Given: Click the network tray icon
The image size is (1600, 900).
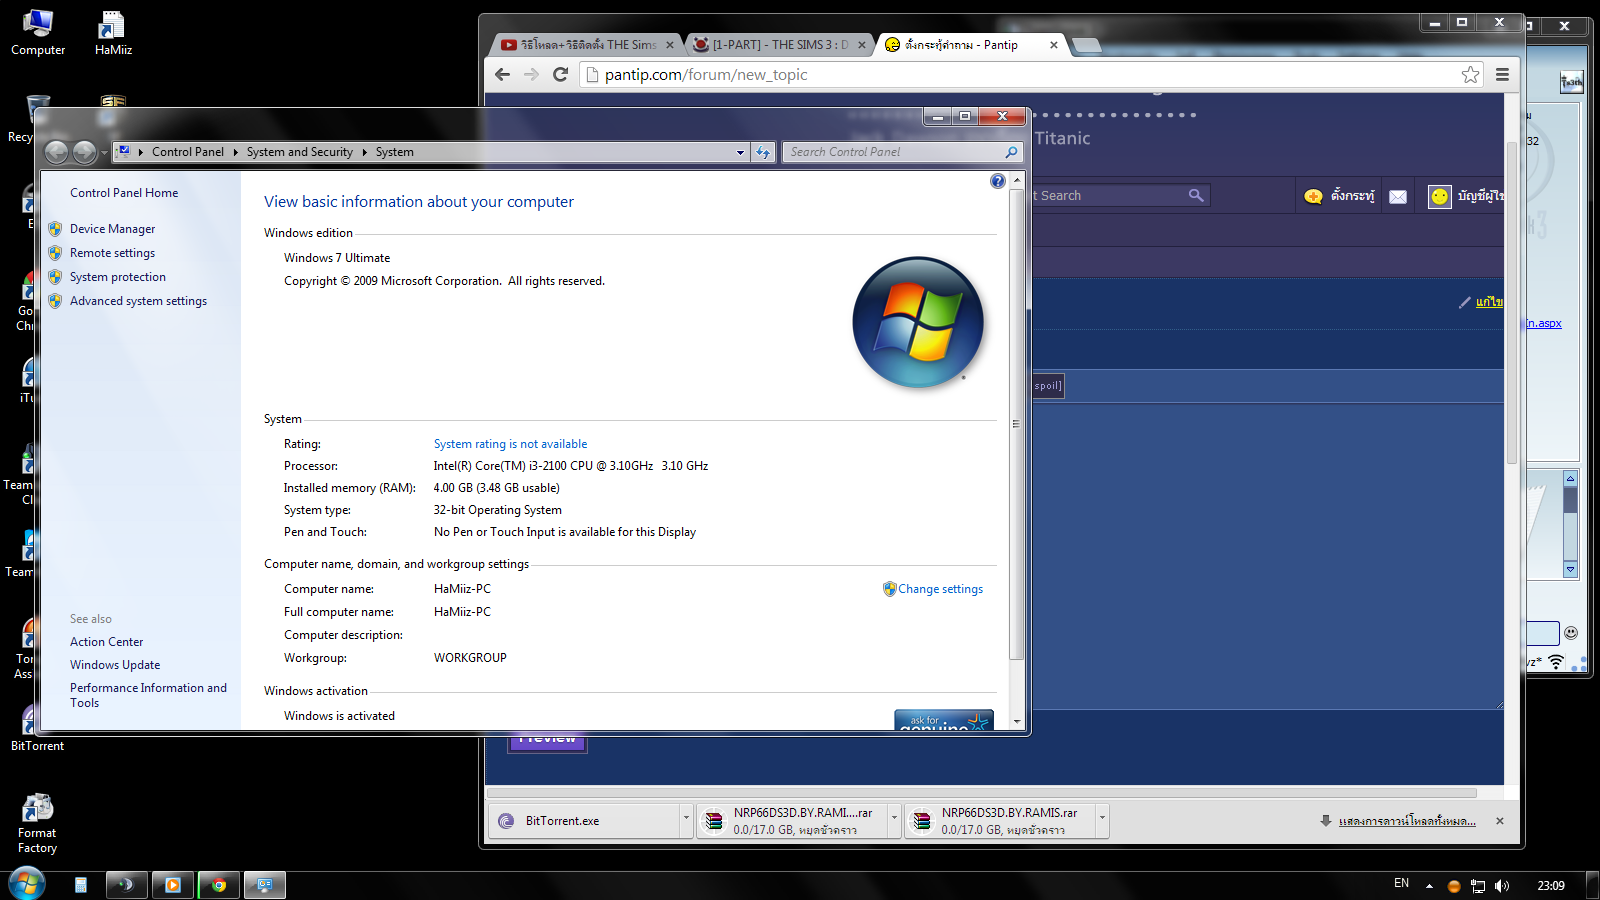Looking at the screenshot, I should pyautogui.click(x=1478, y=885).
